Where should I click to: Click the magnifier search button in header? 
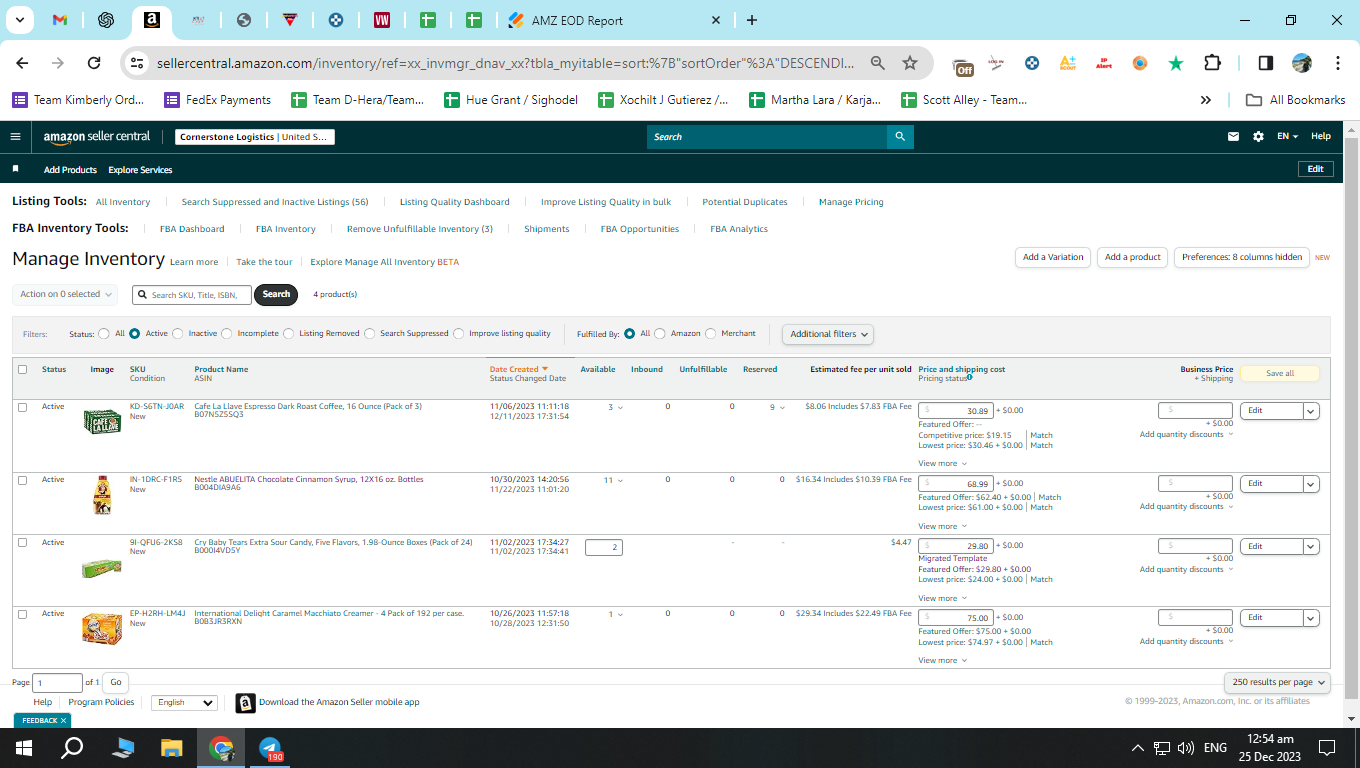coord(900,137)
